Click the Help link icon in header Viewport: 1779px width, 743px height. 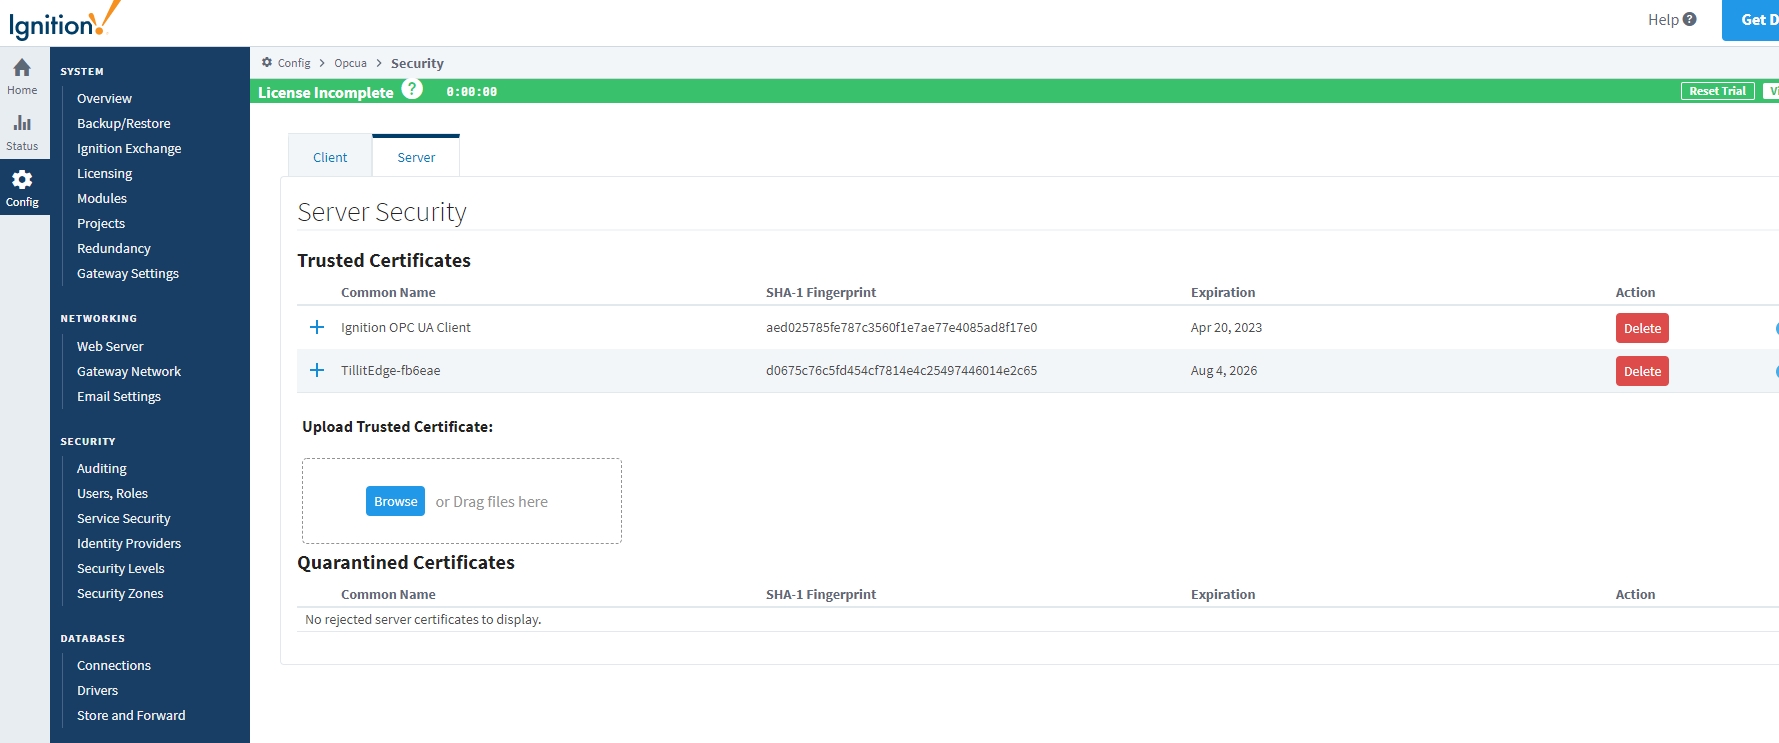point(1689,19)
